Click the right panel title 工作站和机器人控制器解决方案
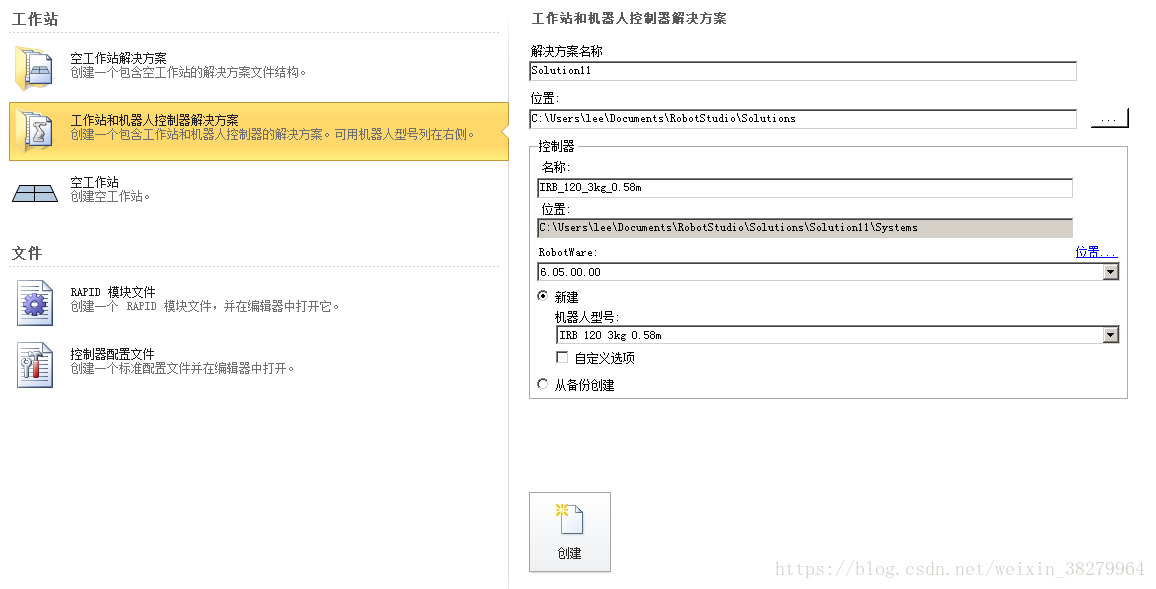Screen dimensions: 1156x589 click(x=629, y=18)
